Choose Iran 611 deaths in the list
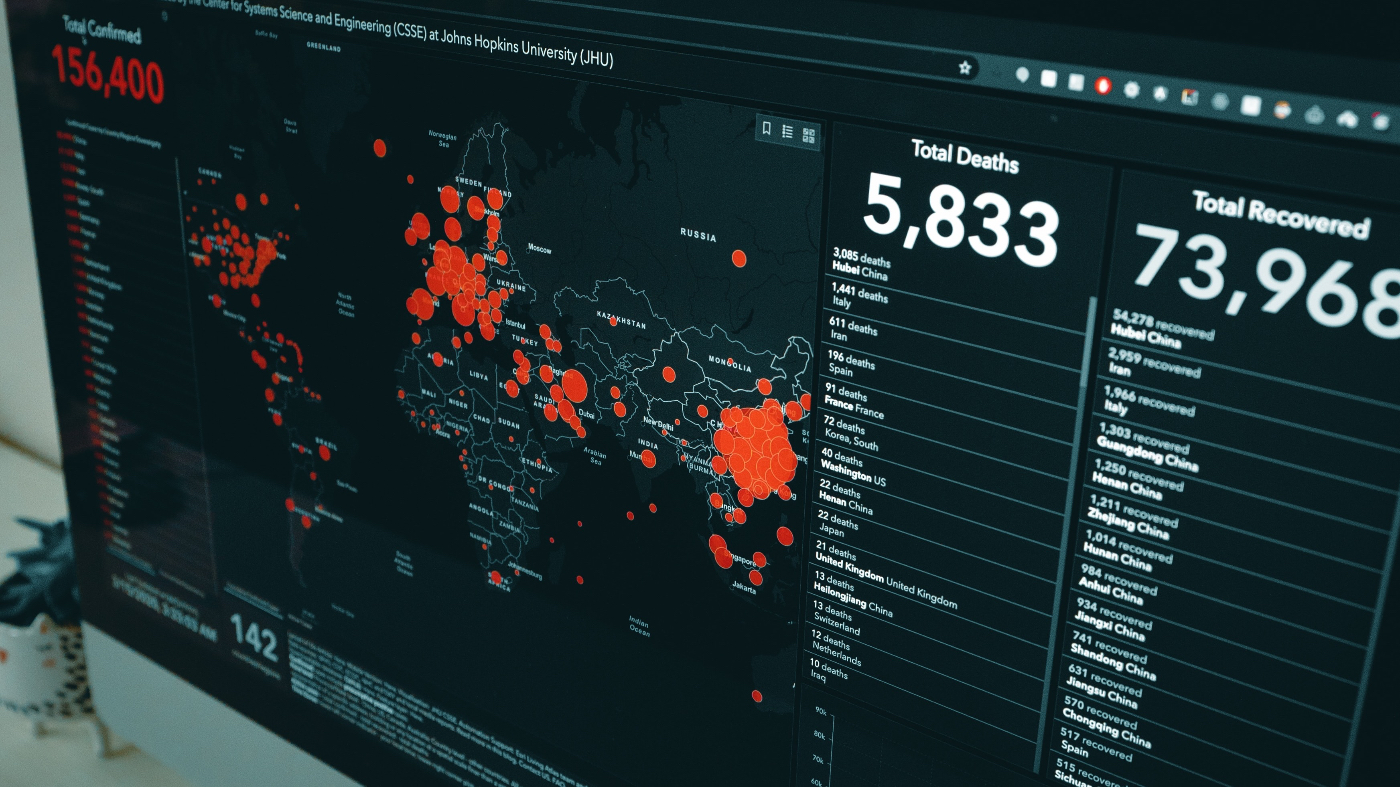Viewport: 1400px width, 787px height. point(852,329)
